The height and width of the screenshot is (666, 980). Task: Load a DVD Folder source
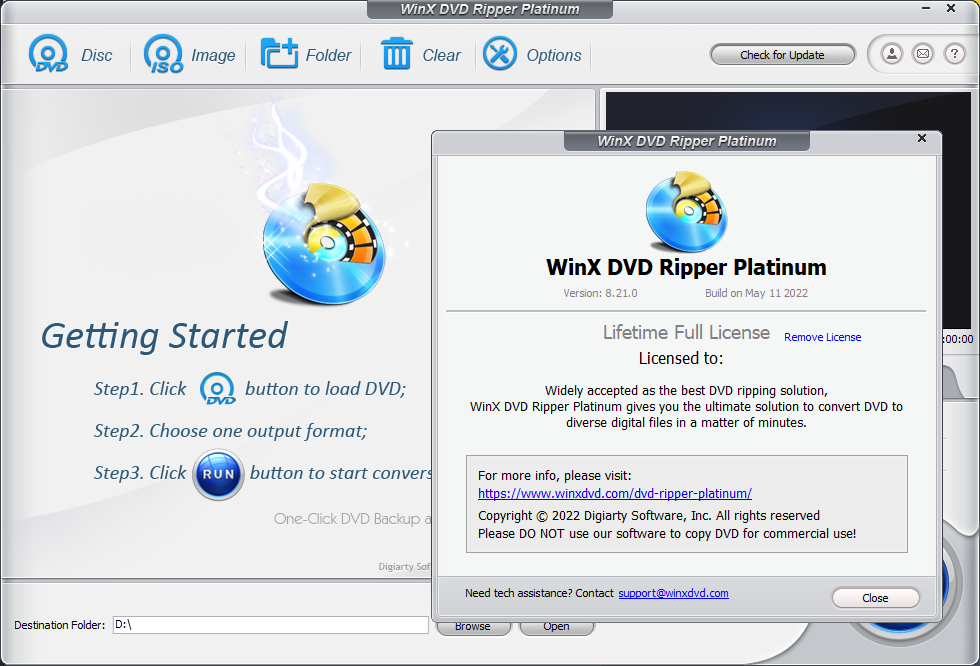tap(306, 54)
